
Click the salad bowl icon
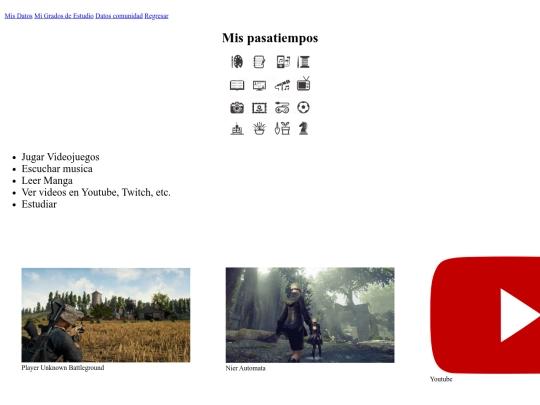tap(259, 129)
